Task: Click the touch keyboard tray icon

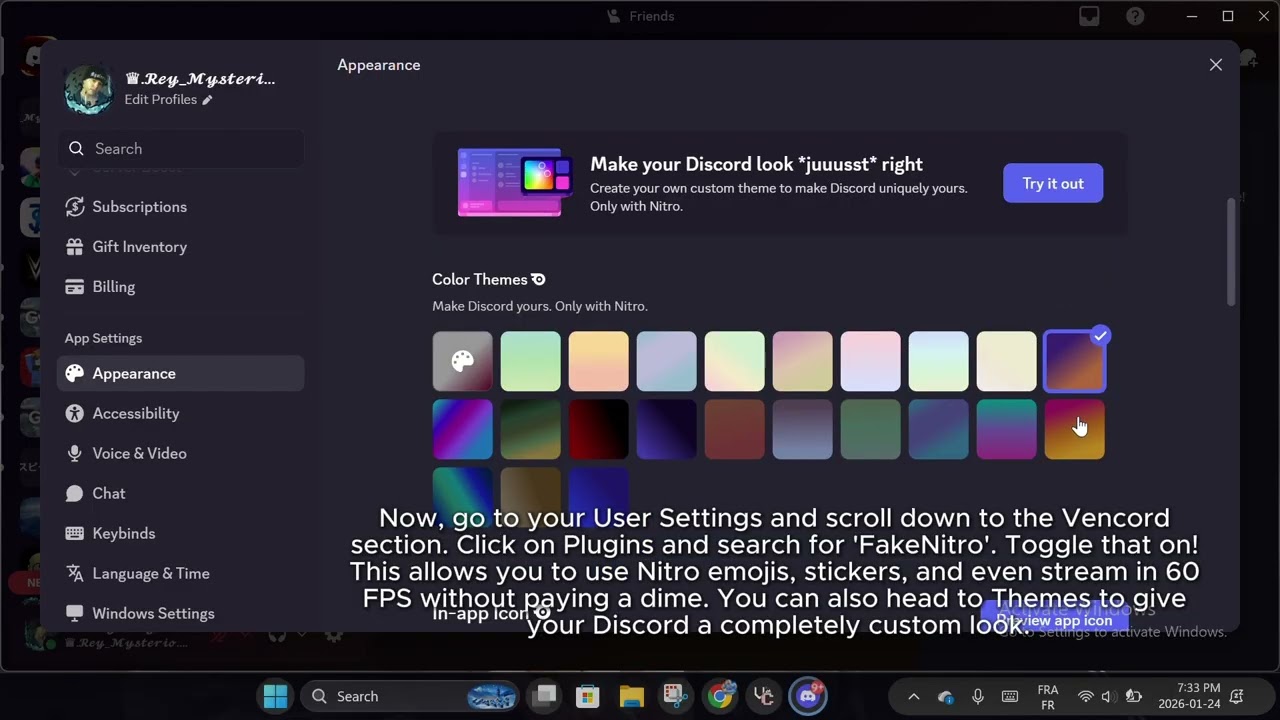Action: 1010,697
